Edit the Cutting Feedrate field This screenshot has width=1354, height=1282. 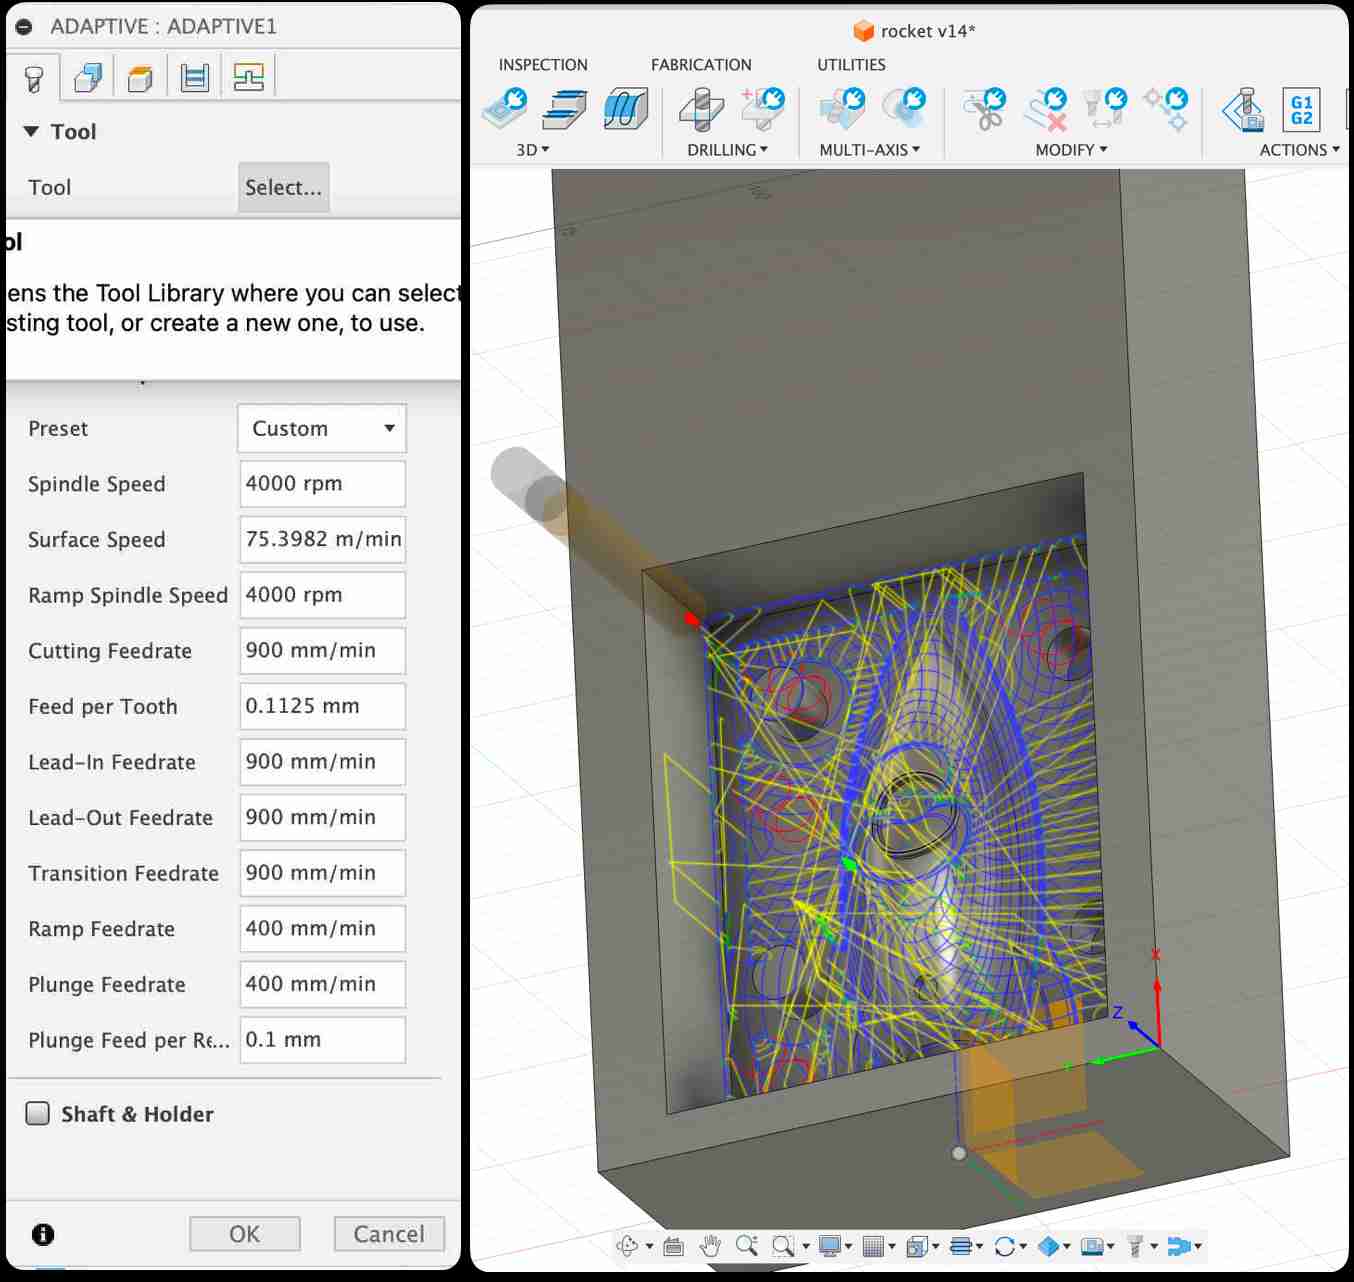pyautogui.click(x=322, y=651)
